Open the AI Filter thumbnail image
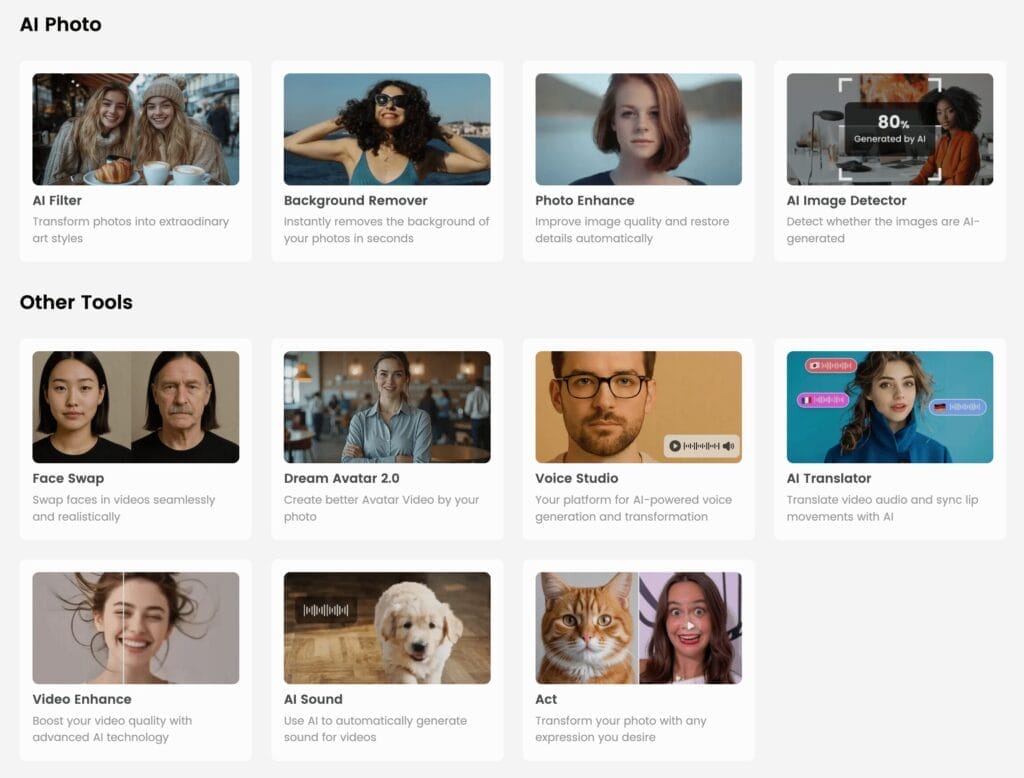Screen dimensions: 1024x778 coord(136,129)
